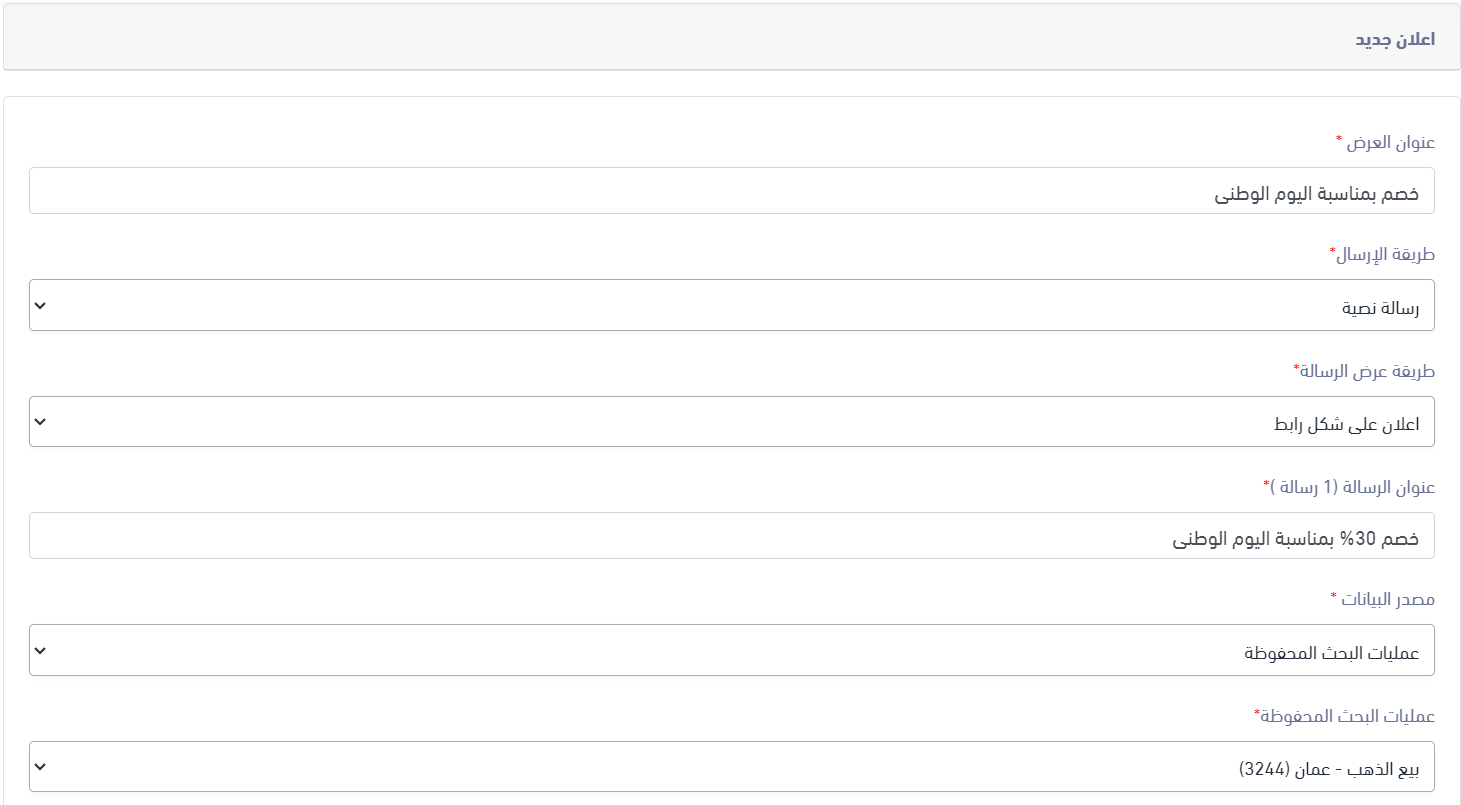Click the chevron arrow of 'بيع الذهب - عمان' select
Screen dimensions: 1461x805
[x=40, y=767]
